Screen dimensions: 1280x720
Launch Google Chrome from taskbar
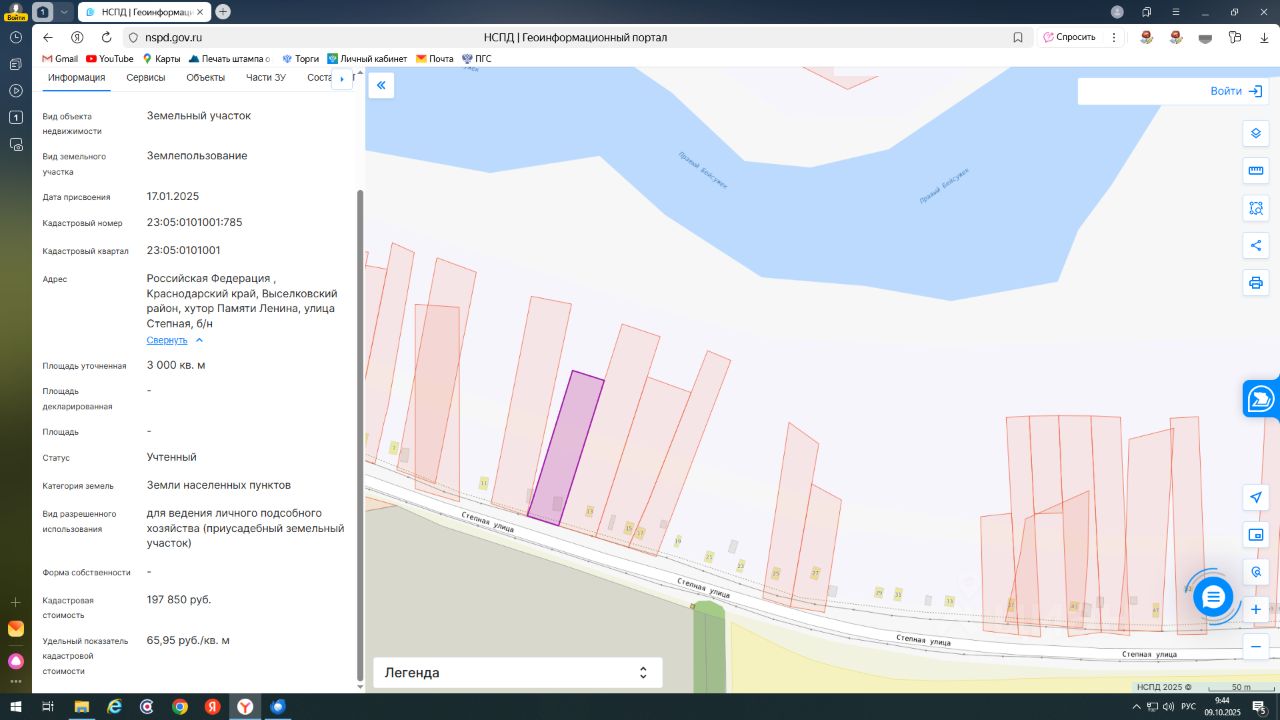(180, 707)
